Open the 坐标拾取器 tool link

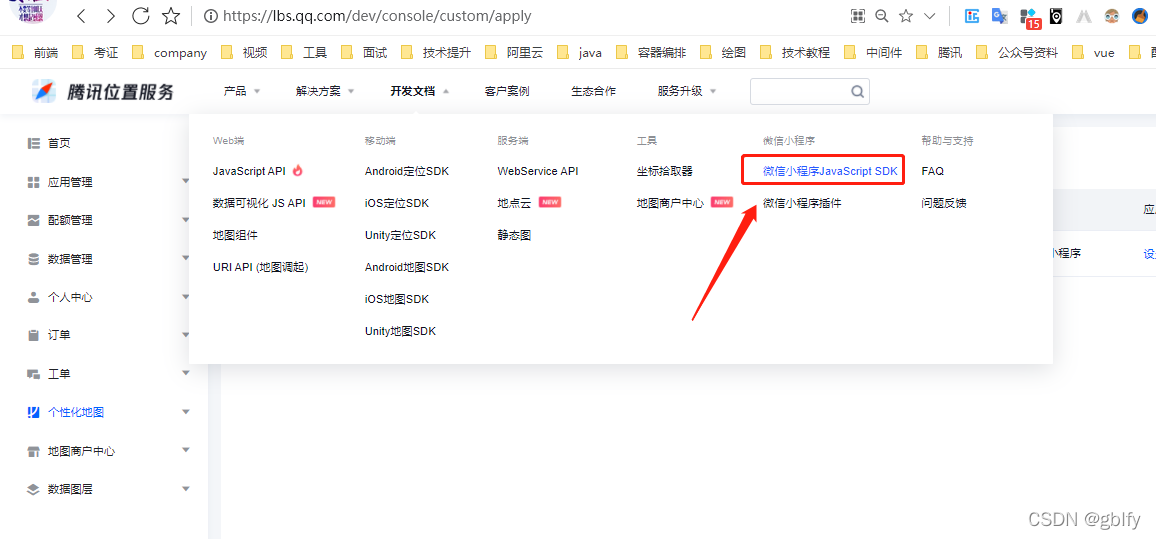pyautogui.click(x=665, y=171)
